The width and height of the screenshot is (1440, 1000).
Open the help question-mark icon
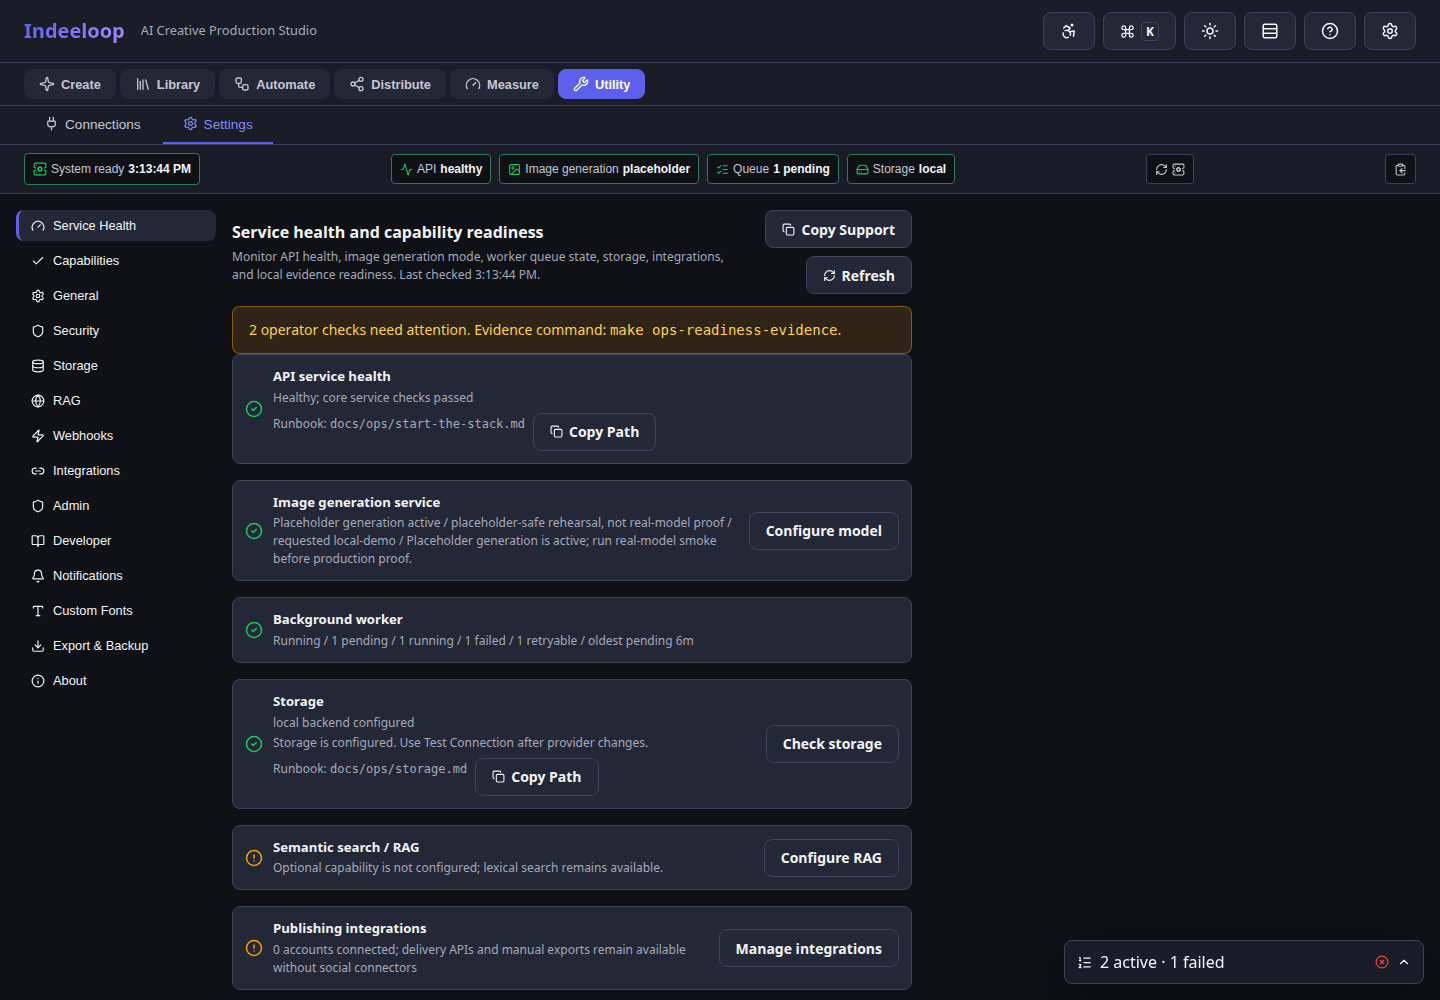coord(1330,31)
